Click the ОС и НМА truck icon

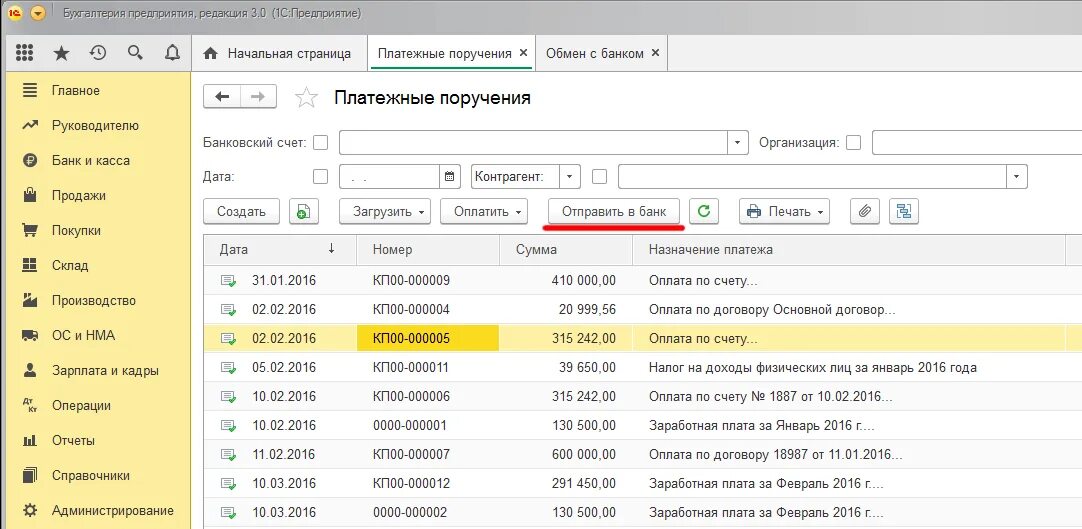click(30, 336)
